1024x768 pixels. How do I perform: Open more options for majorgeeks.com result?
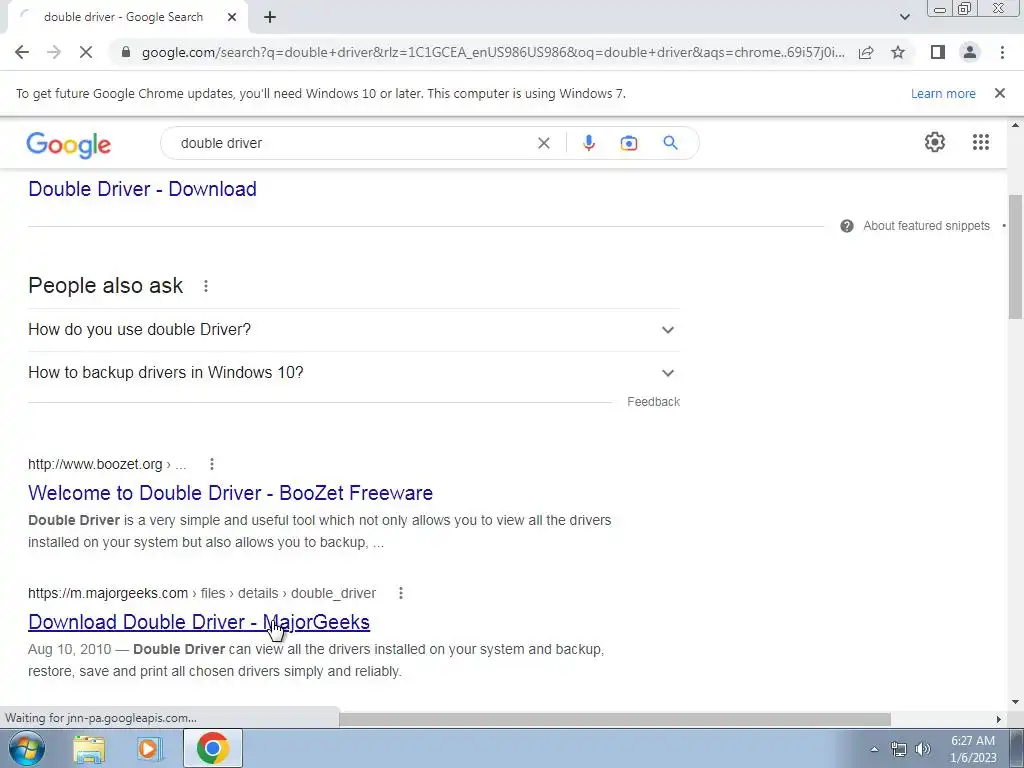[400, 593]
